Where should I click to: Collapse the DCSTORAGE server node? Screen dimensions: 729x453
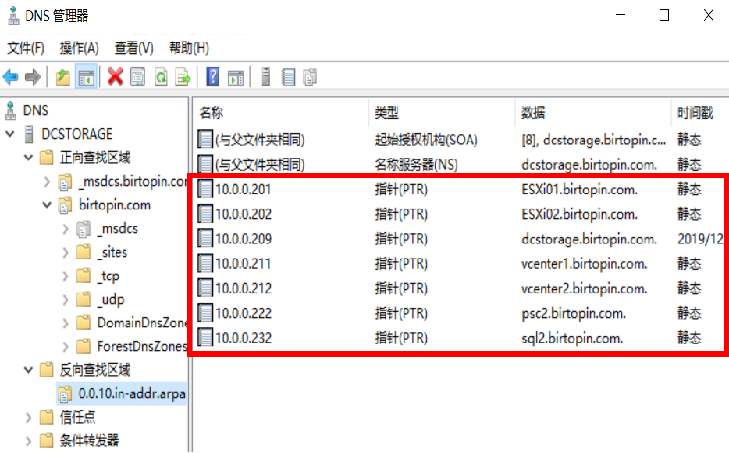[10, 134]
